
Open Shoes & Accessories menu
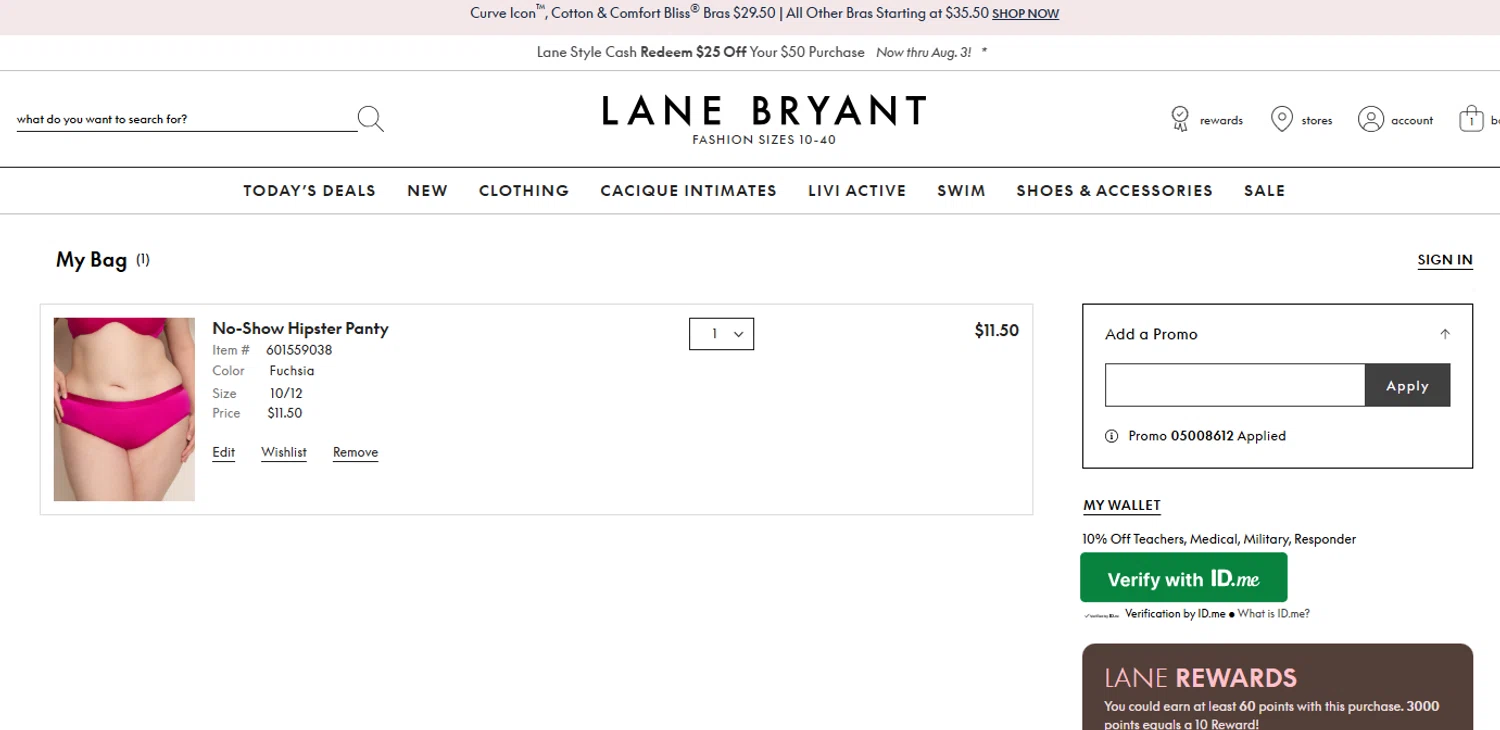click(1114, 190)
